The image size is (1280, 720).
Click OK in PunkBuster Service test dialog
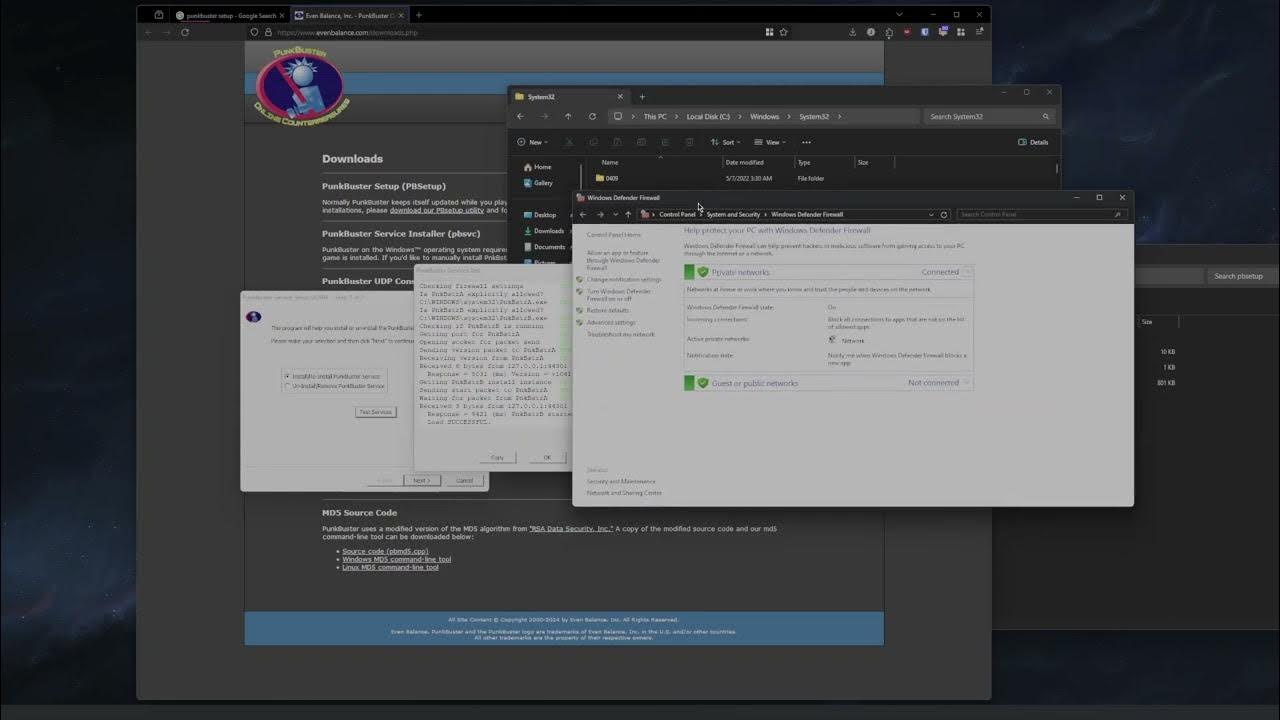pos(547,457)
